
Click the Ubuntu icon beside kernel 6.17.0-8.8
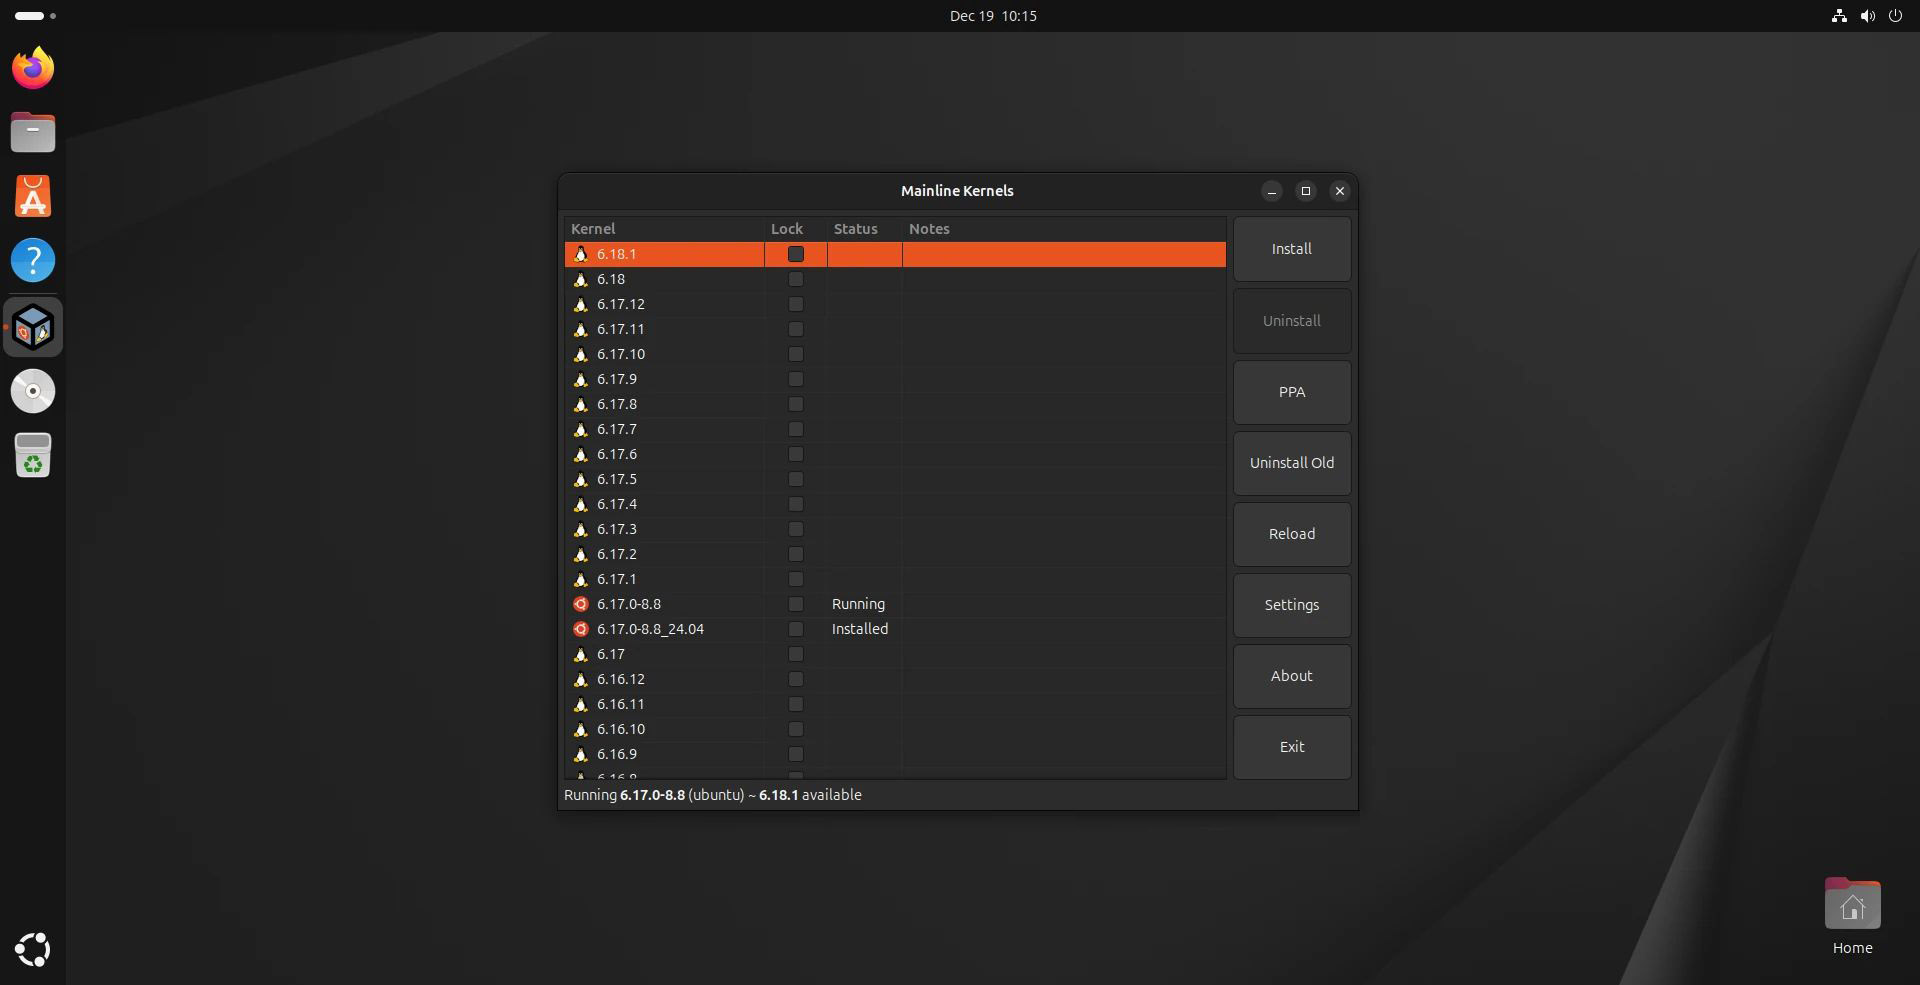coord(581,604)
